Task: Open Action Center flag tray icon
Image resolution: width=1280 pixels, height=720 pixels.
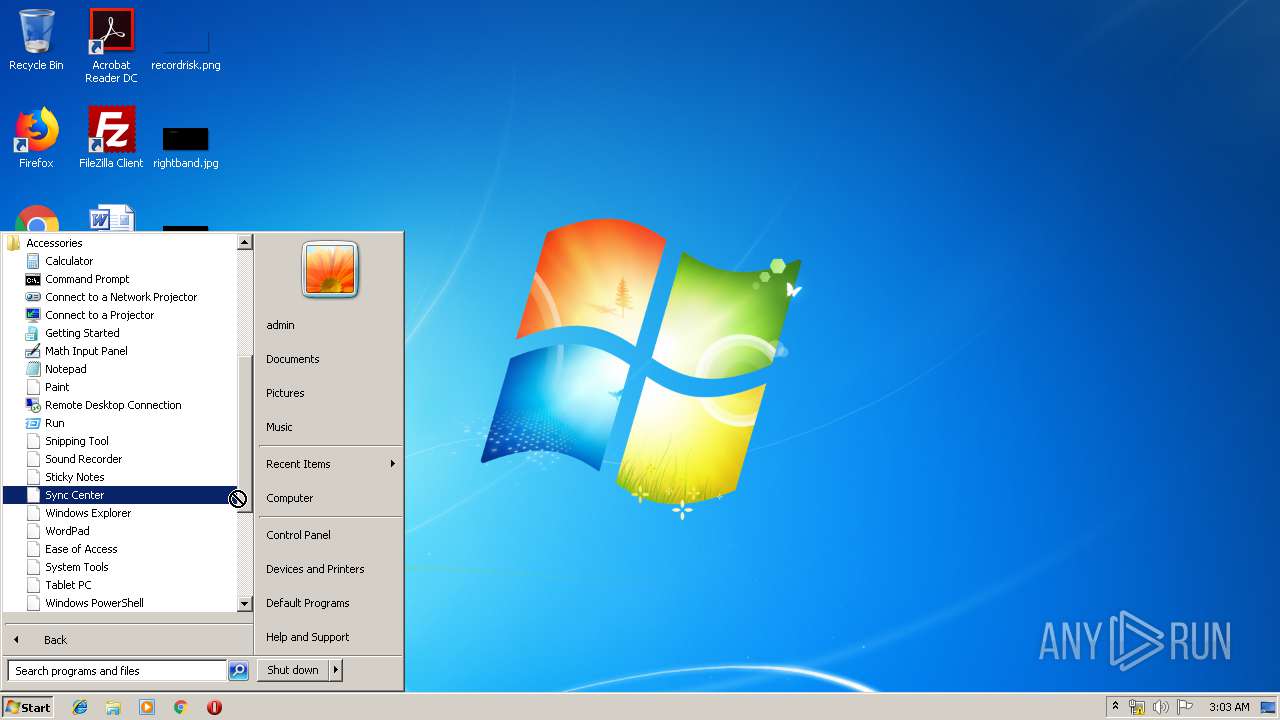Action: 1185,707
